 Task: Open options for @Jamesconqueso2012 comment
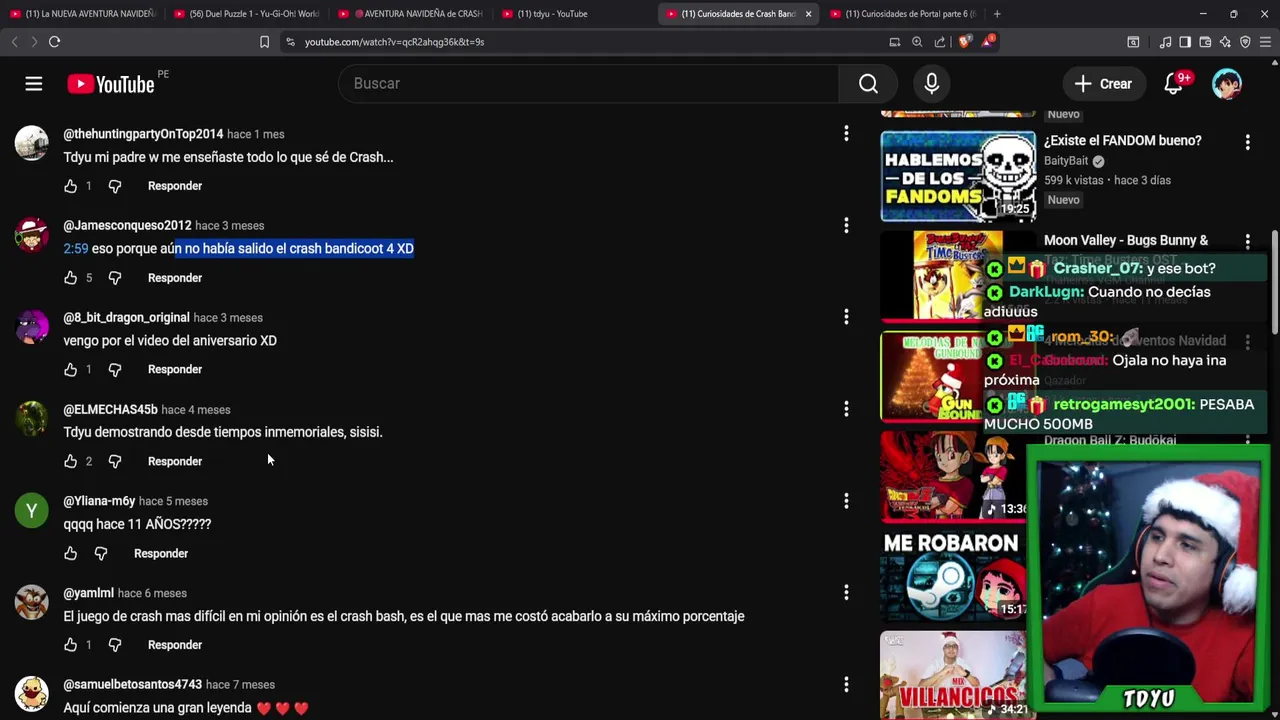[x=846, y=226]
